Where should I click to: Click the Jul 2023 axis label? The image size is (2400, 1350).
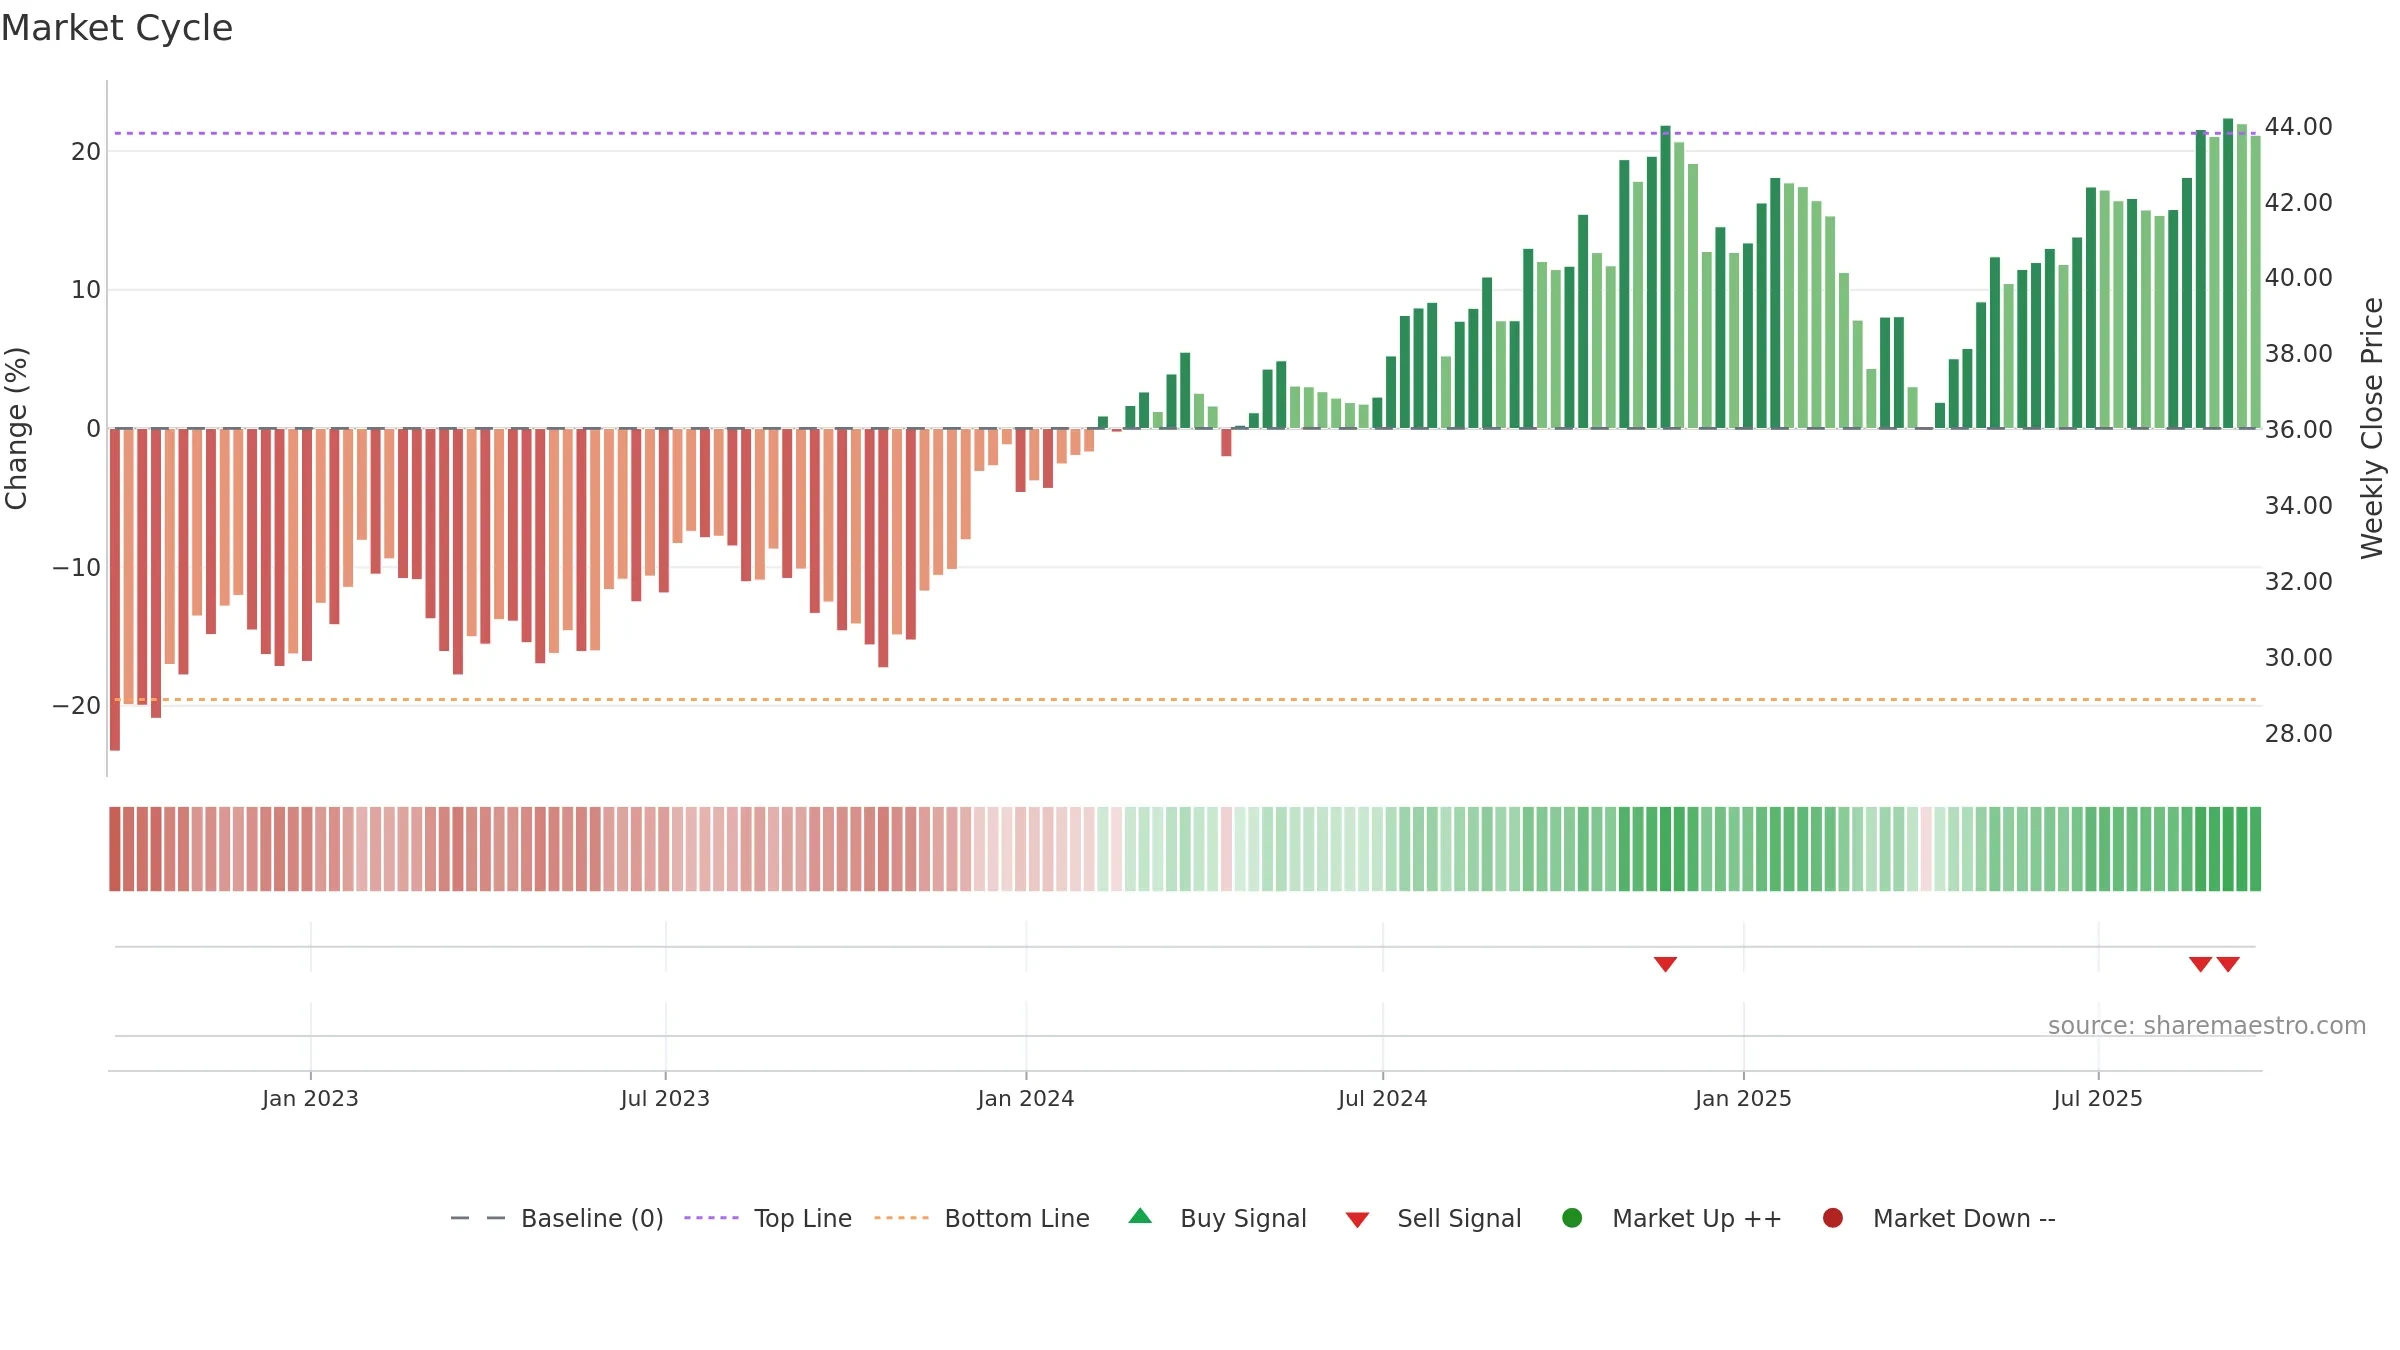665,1098
